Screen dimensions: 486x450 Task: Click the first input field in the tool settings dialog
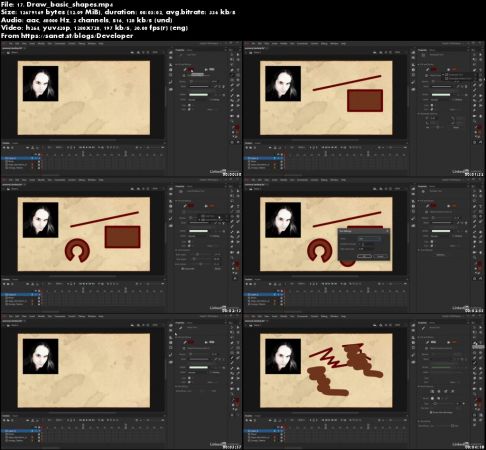369,238
